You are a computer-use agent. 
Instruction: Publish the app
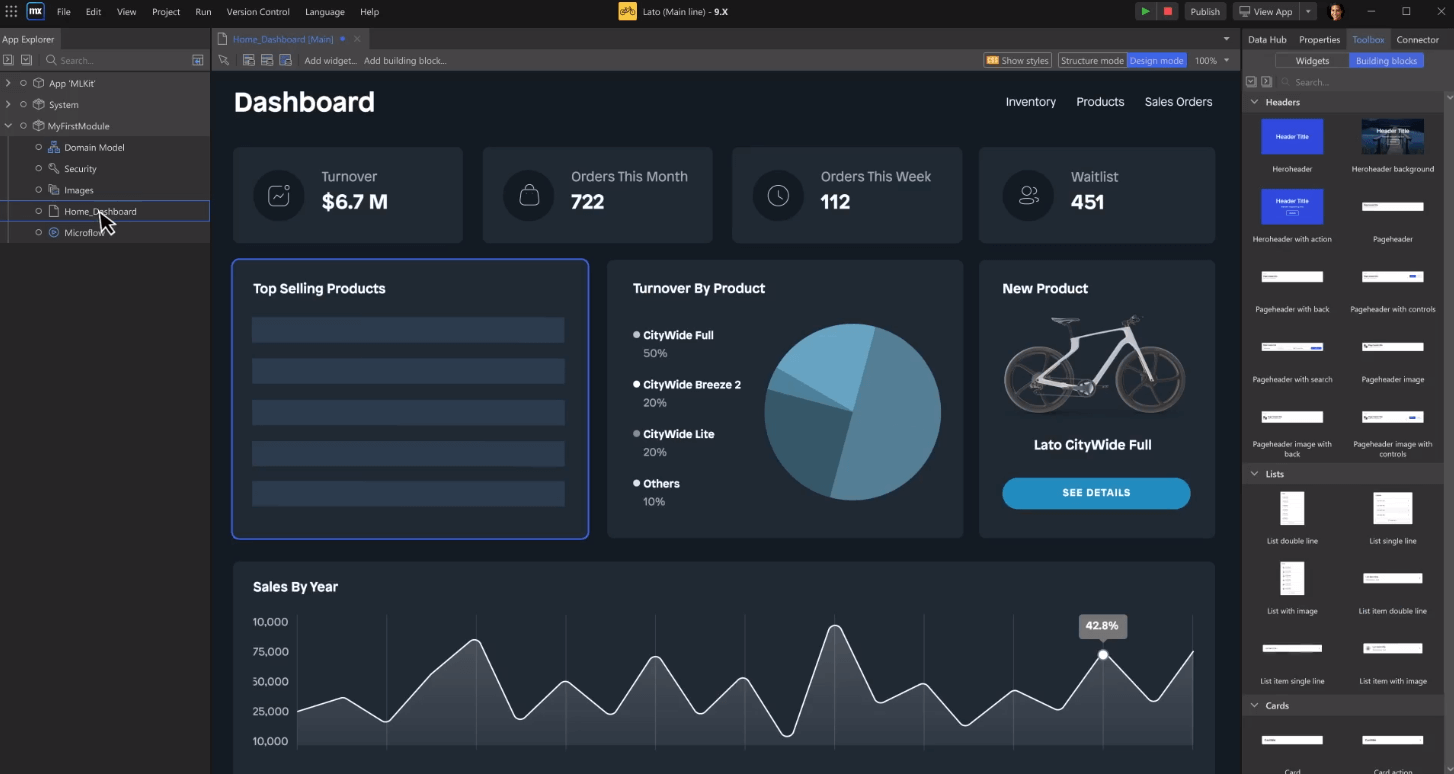(x=1204, y=11)
